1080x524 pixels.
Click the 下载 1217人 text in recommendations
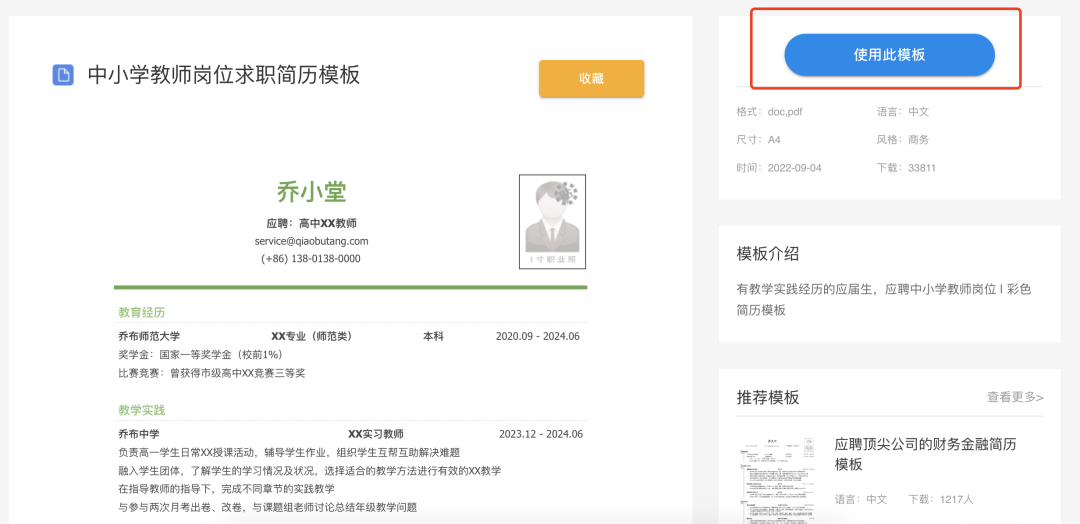940,499
